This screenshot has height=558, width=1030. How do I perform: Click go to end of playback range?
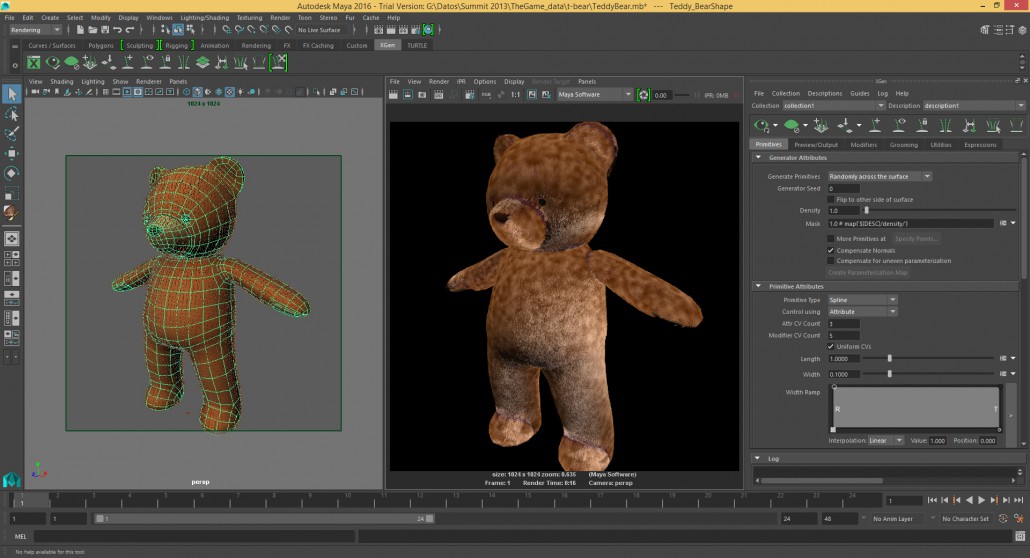click(1017, 500)
